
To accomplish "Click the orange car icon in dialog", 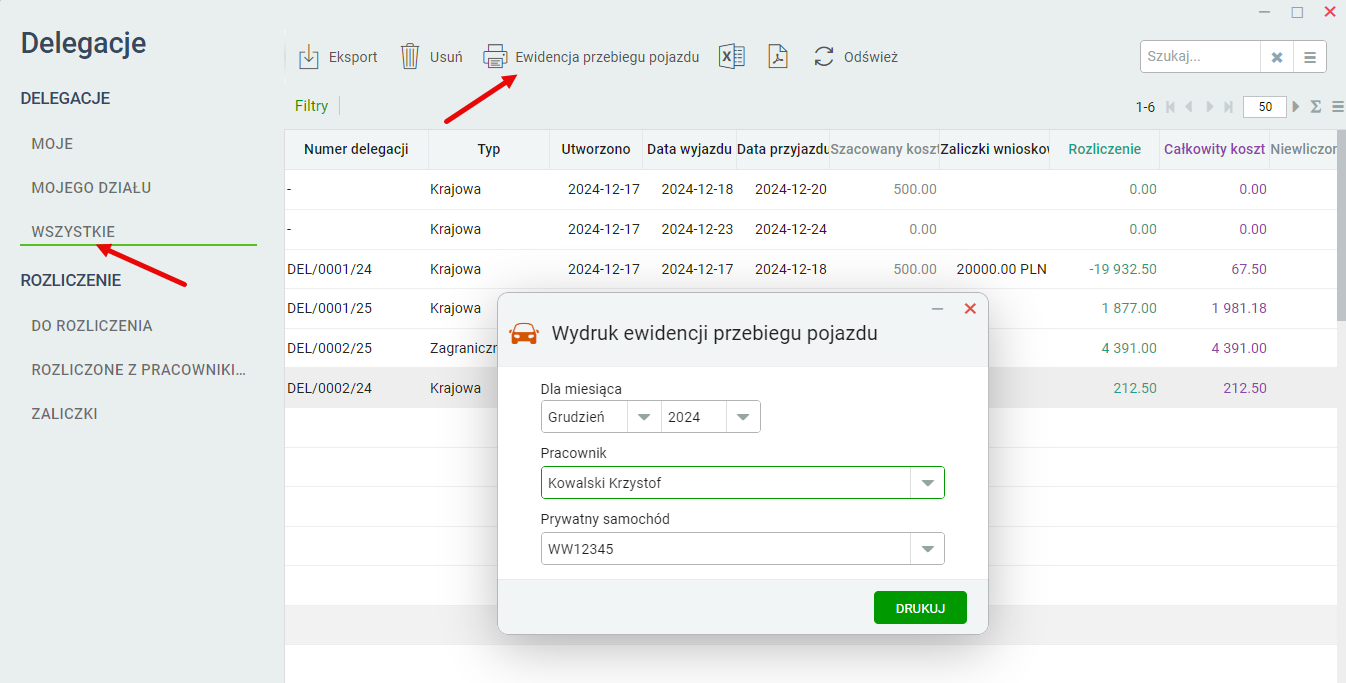I will pyautogui.click(x=524, y=334).
